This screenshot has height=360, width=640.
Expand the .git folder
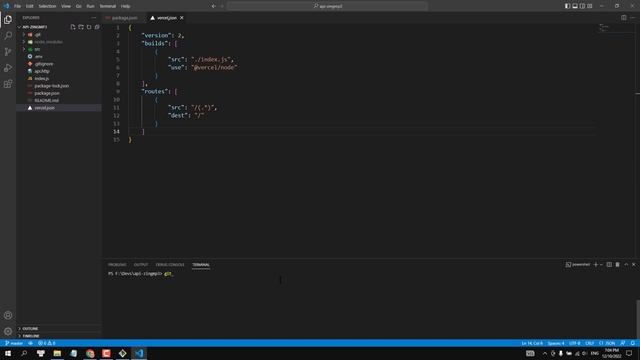[24, 35]
